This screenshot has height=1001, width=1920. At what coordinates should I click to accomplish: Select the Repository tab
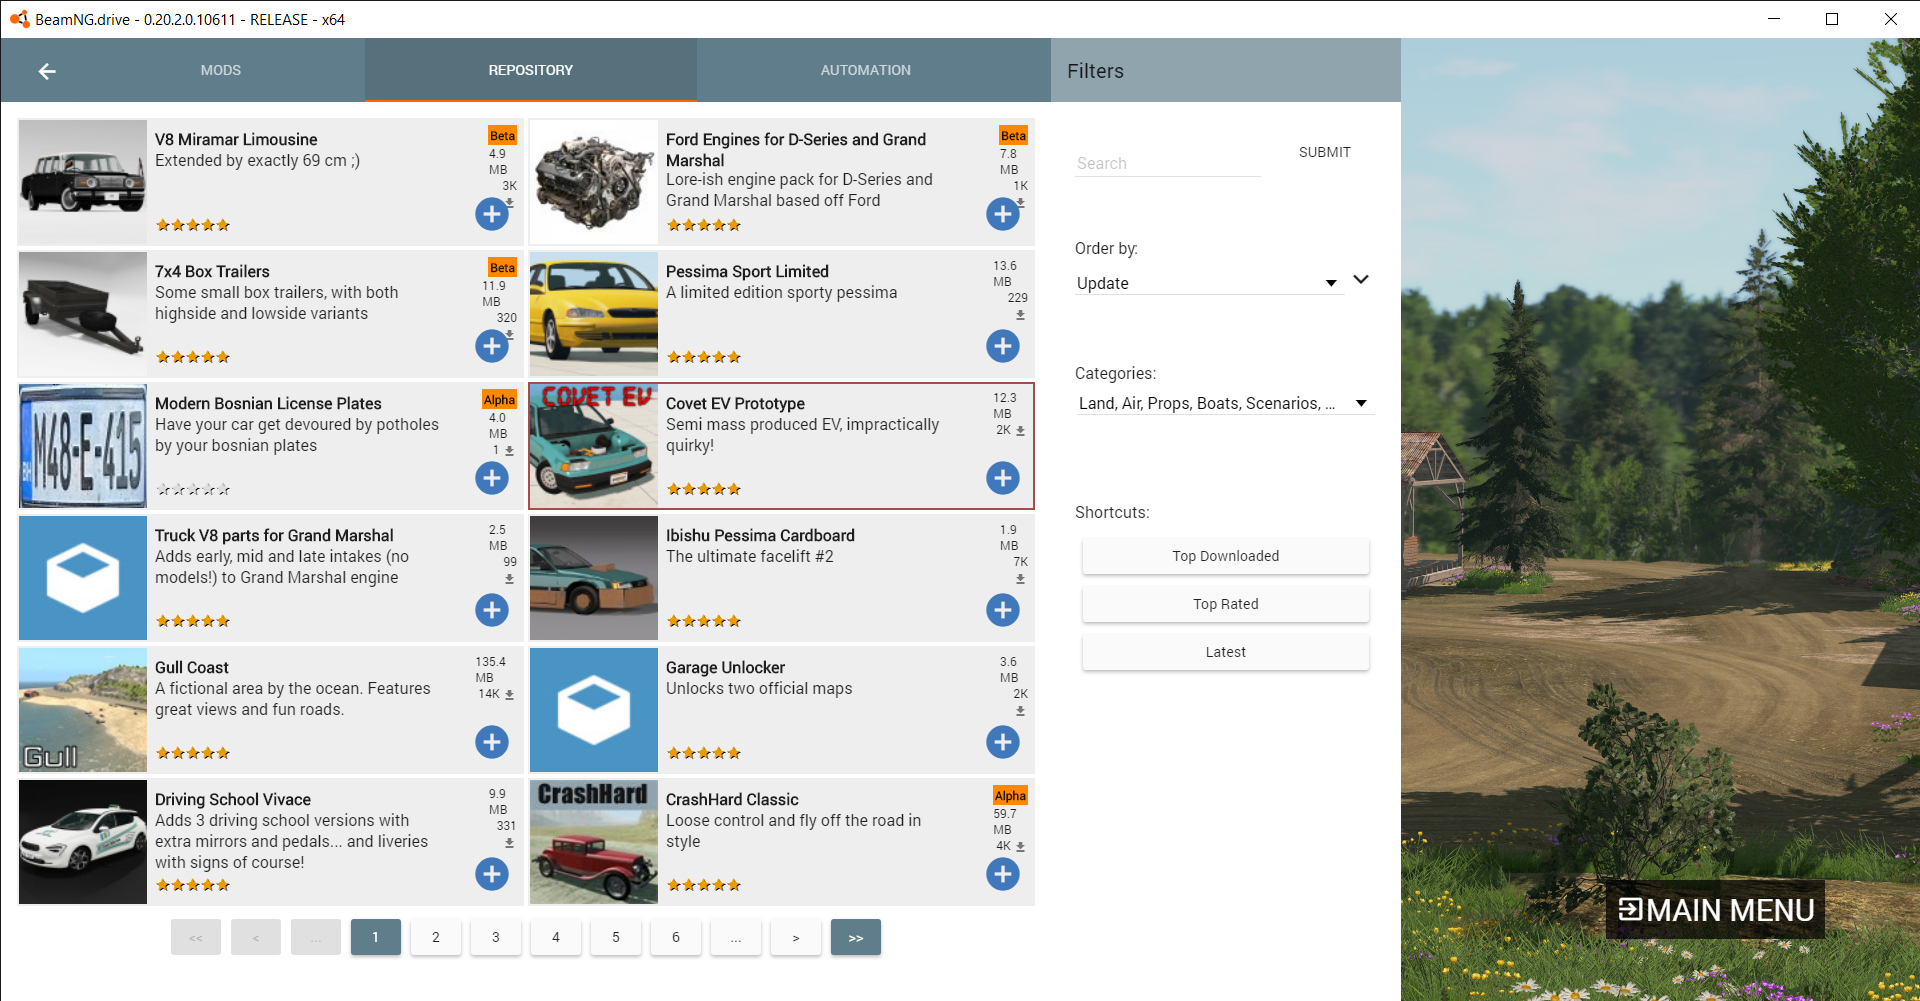[531, 70]
